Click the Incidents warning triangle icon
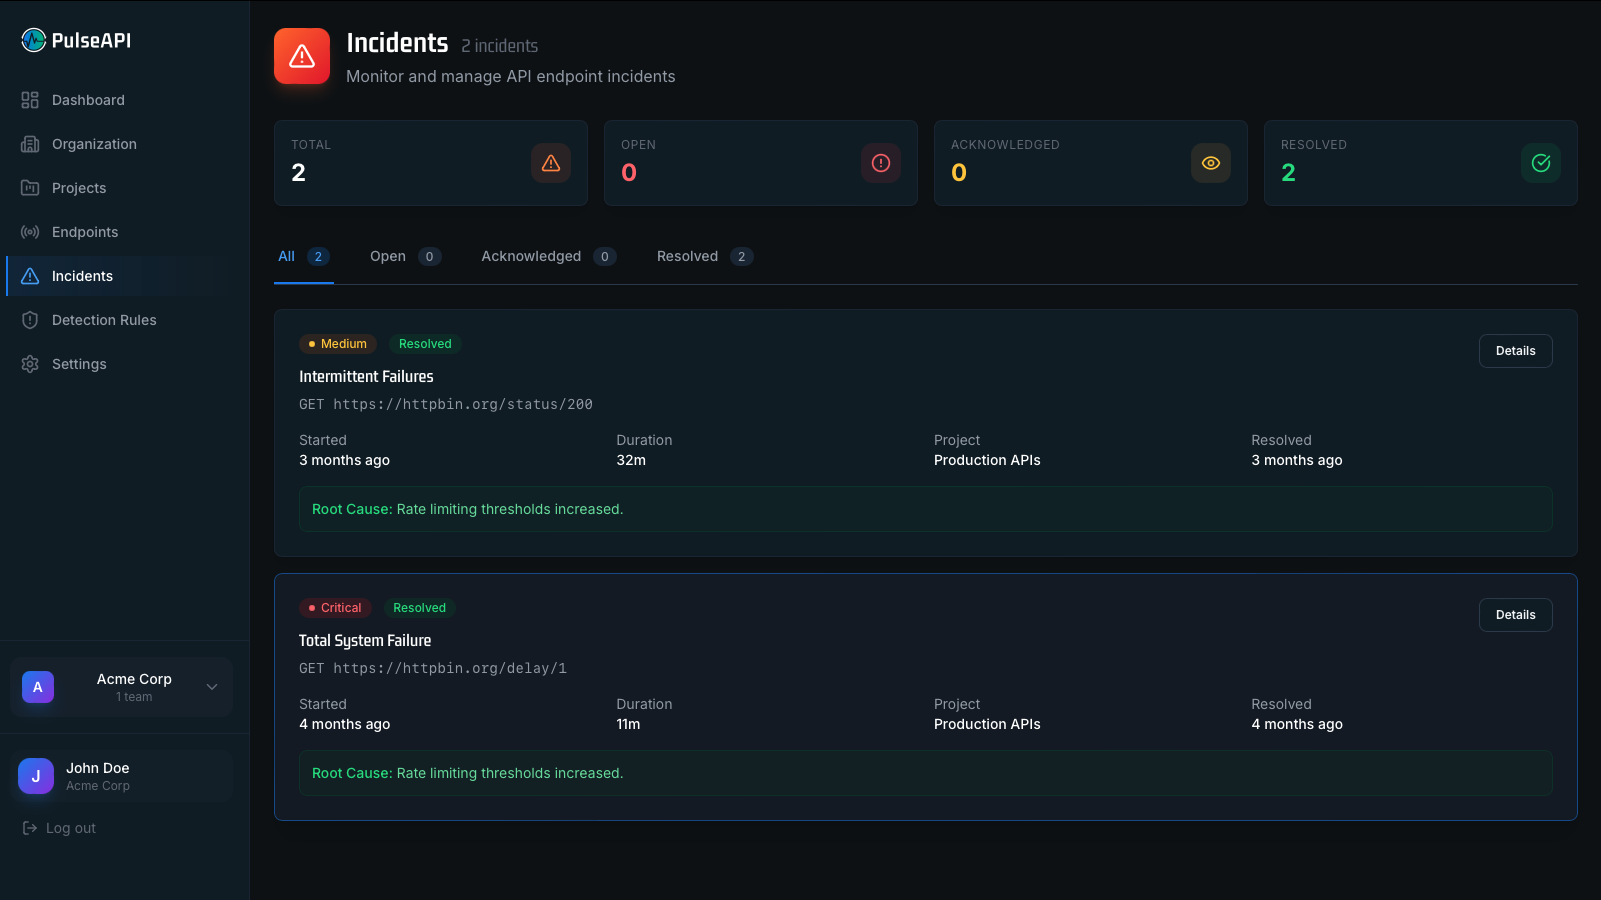Image resolution: width=1601 pixels, height=900 pixels. [x=29, y=275]
